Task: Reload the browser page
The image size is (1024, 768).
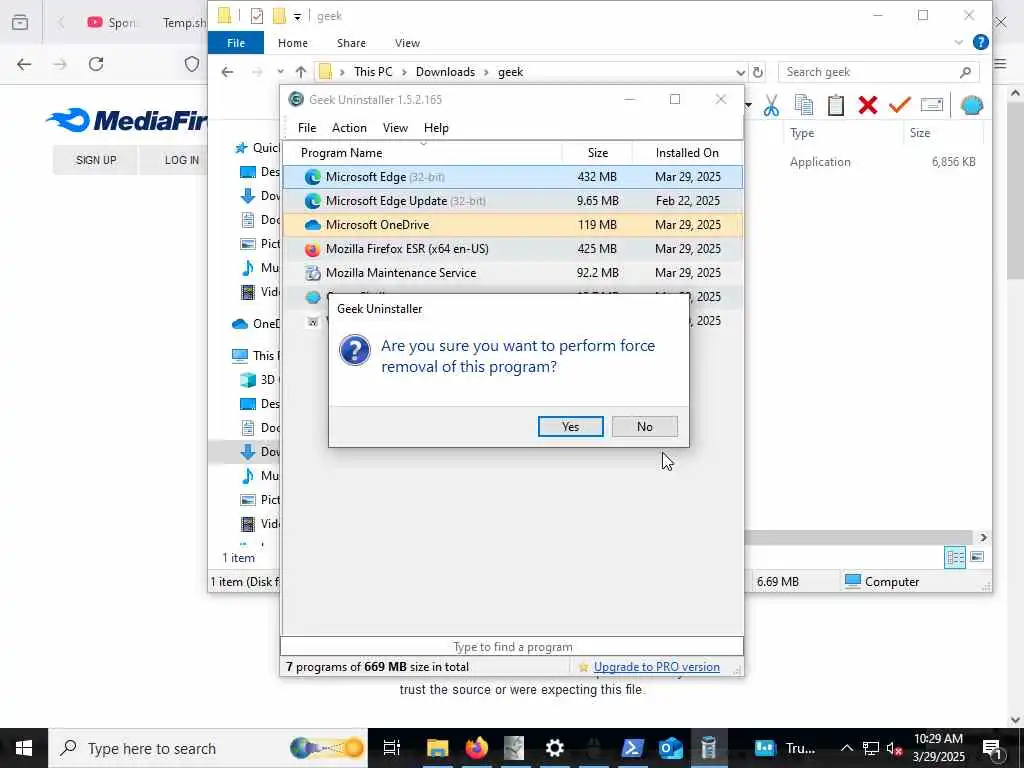Action: coord(96,64)
